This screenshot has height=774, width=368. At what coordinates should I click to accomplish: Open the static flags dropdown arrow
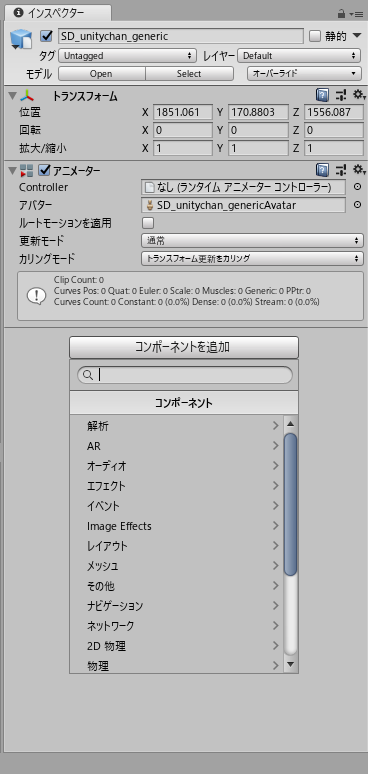click(357, 36)
